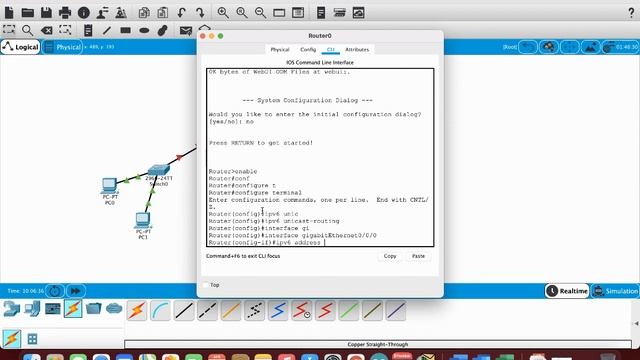This screenshot has height=360, width=640.
Task: Switch to the Logical workspace
Action: (20, 47)
